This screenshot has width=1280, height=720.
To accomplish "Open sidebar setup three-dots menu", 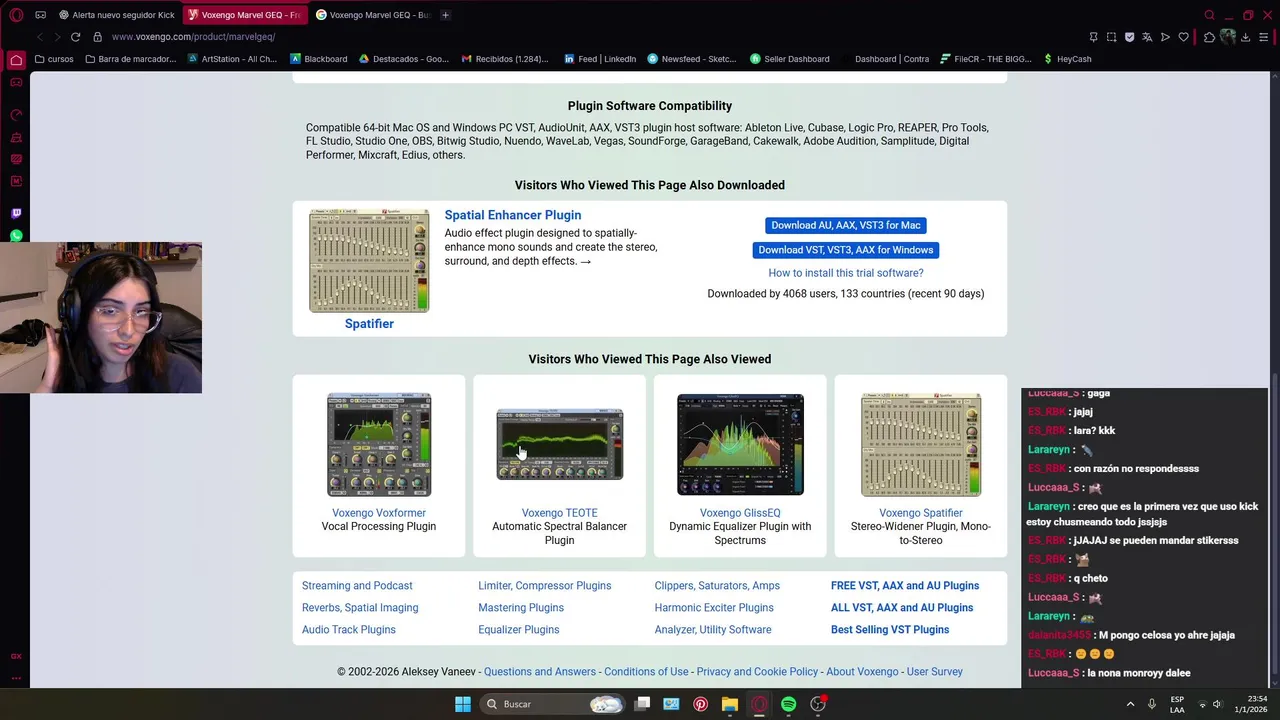I will (x=16, y=678).
